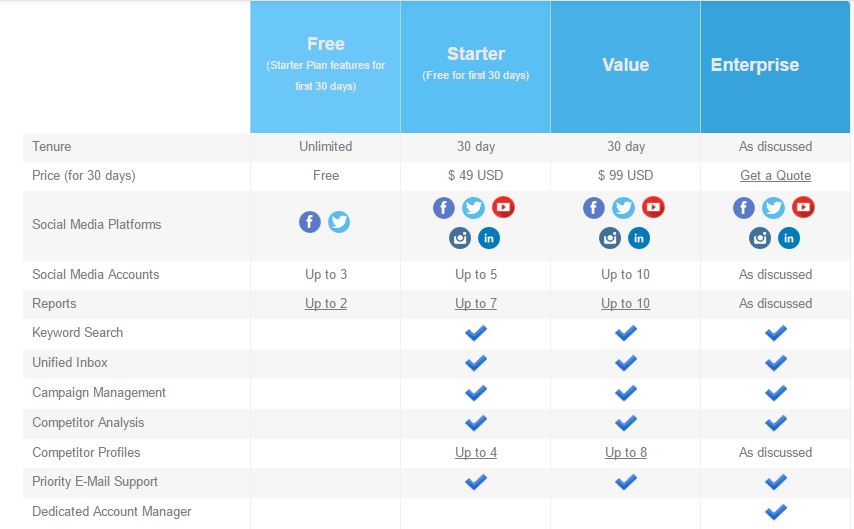Click the Instagram icon under Starter plan

click(460, 238)
